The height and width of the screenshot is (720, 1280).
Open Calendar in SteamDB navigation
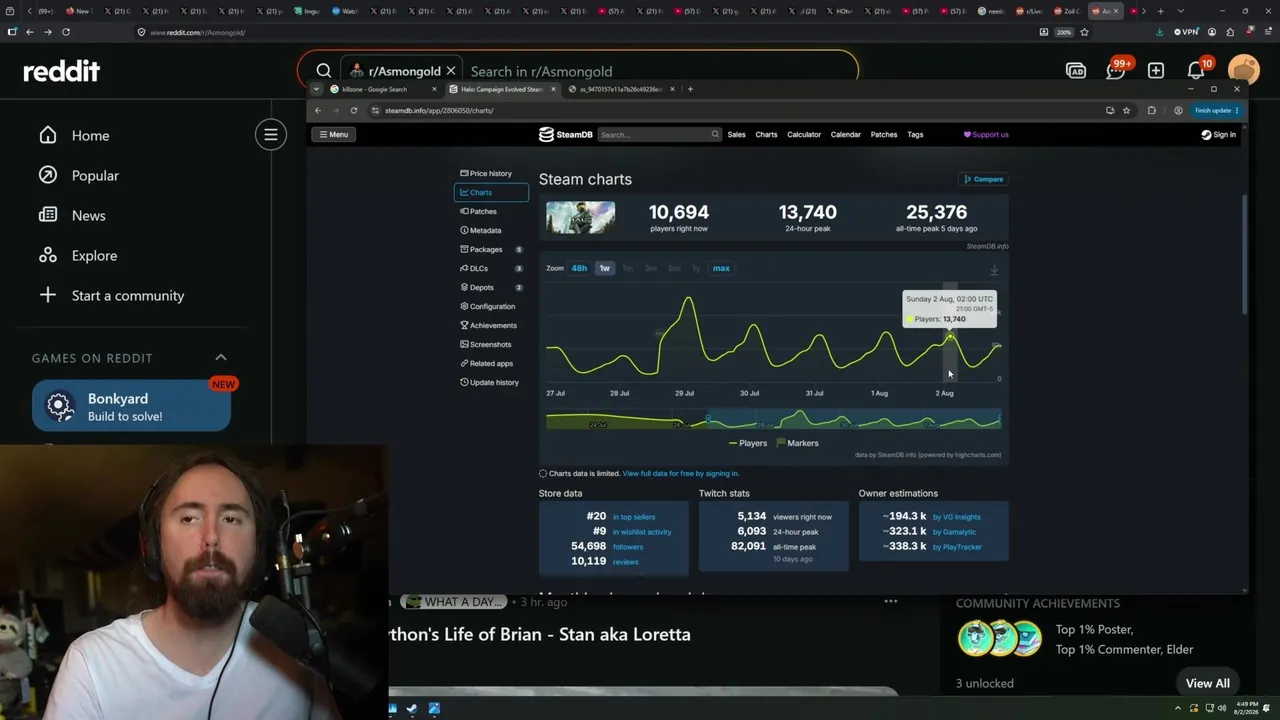pos(846,134)
